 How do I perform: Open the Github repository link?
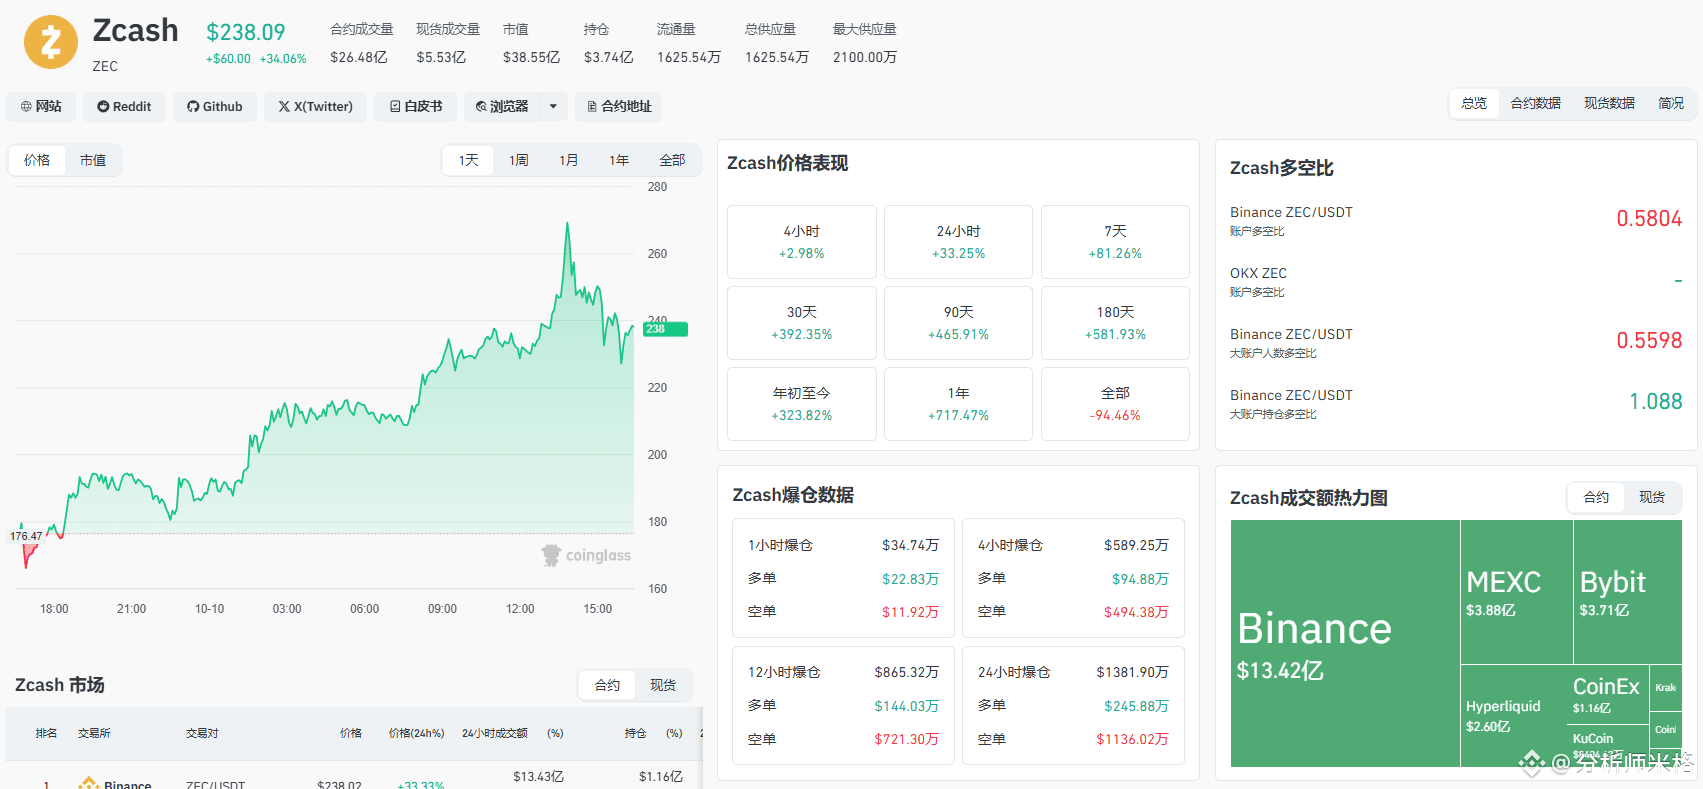pyautogui.click(x=214, y=107)
